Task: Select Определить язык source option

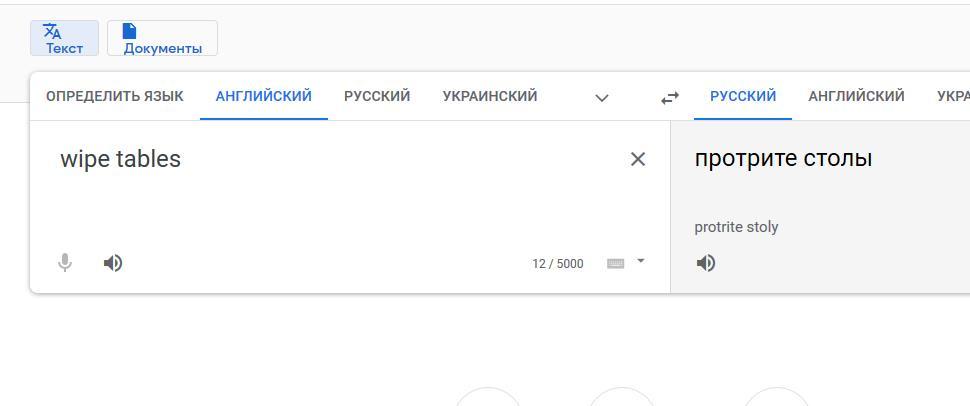Action: click(x=115, y=96)
